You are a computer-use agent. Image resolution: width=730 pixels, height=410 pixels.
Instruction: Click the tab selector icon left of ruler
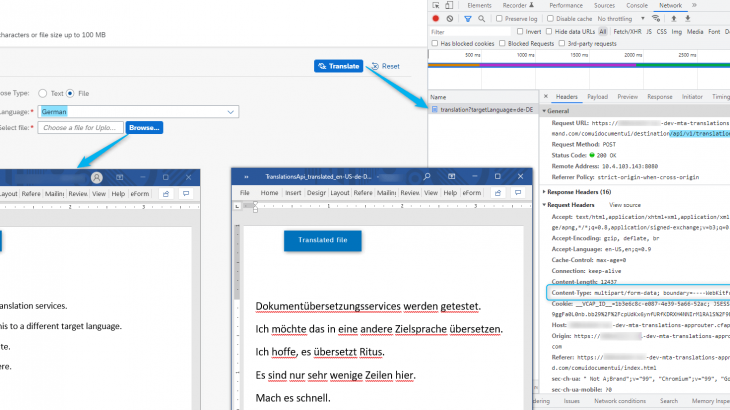point(237,206)
